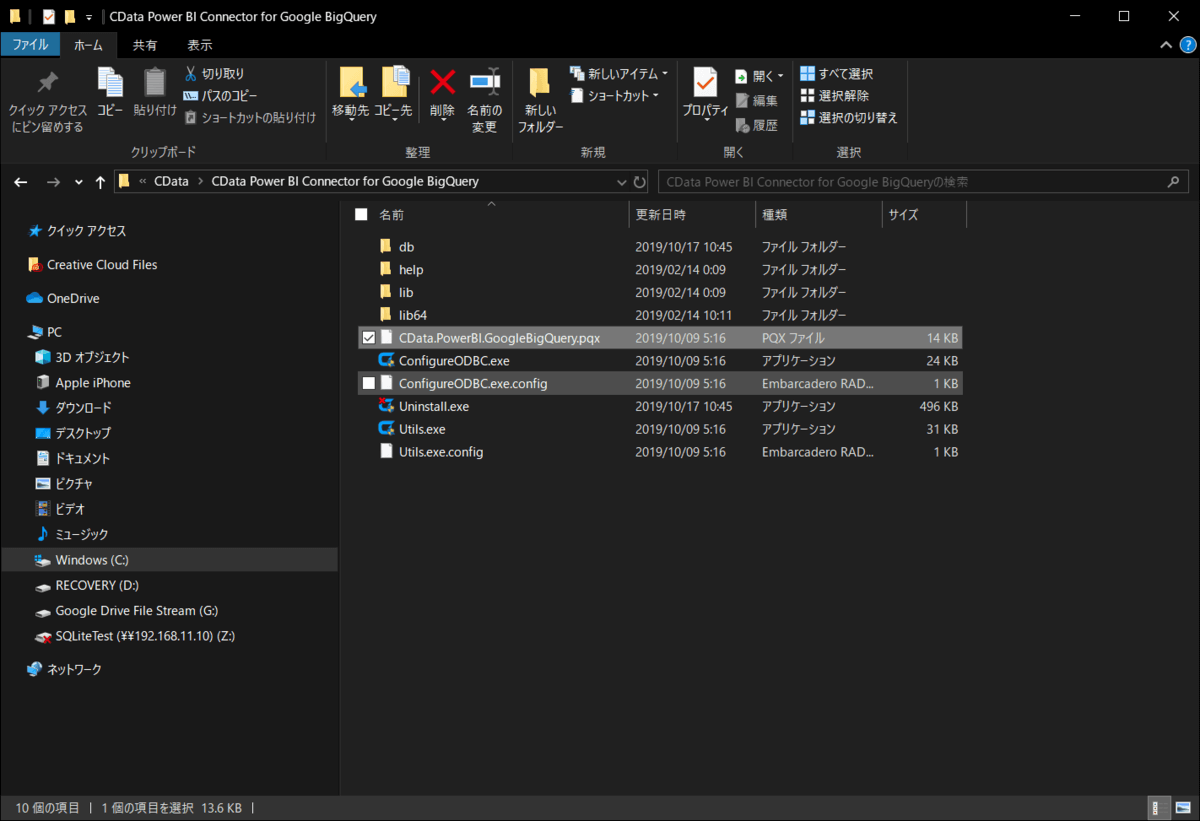Select Google Drive File Stream (G:)

click(136, 611)
